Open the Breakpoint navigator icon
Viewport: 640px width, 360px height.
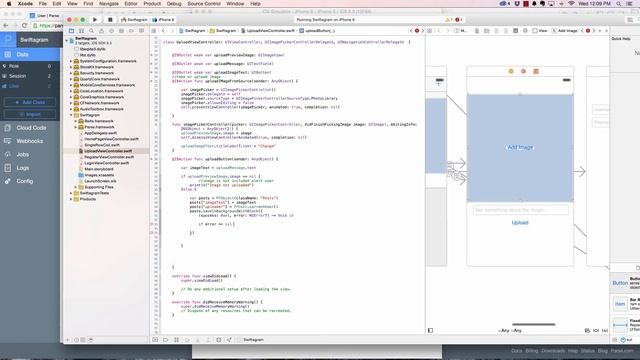coord(131,31)
